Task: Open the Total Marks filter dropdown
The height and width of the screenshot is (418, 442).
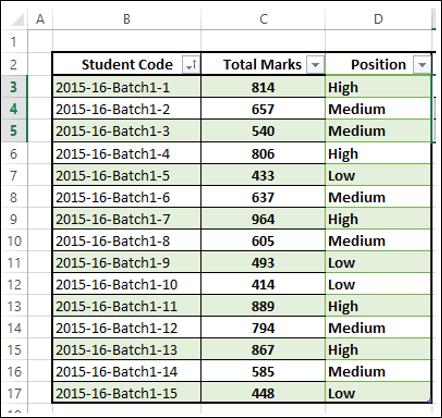Action: (315, 64)
